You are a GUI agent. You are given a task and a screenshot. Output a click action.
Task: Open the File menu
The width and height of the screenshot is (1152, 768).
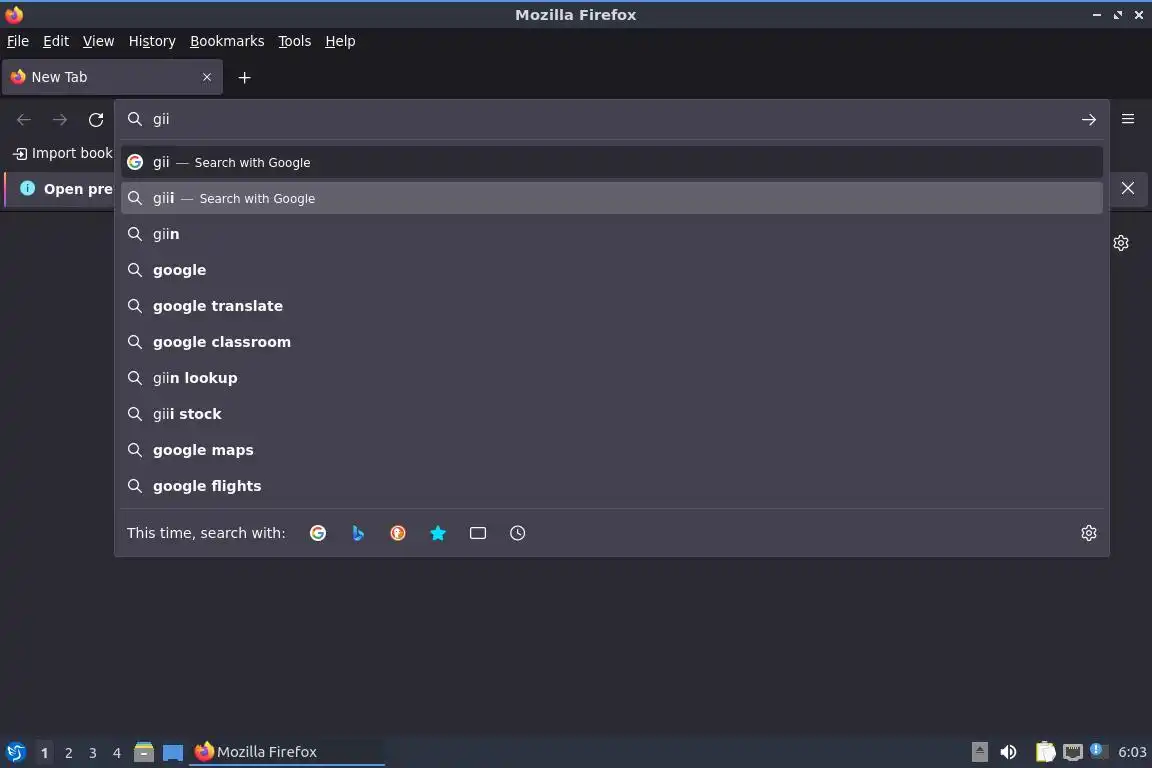18,41
